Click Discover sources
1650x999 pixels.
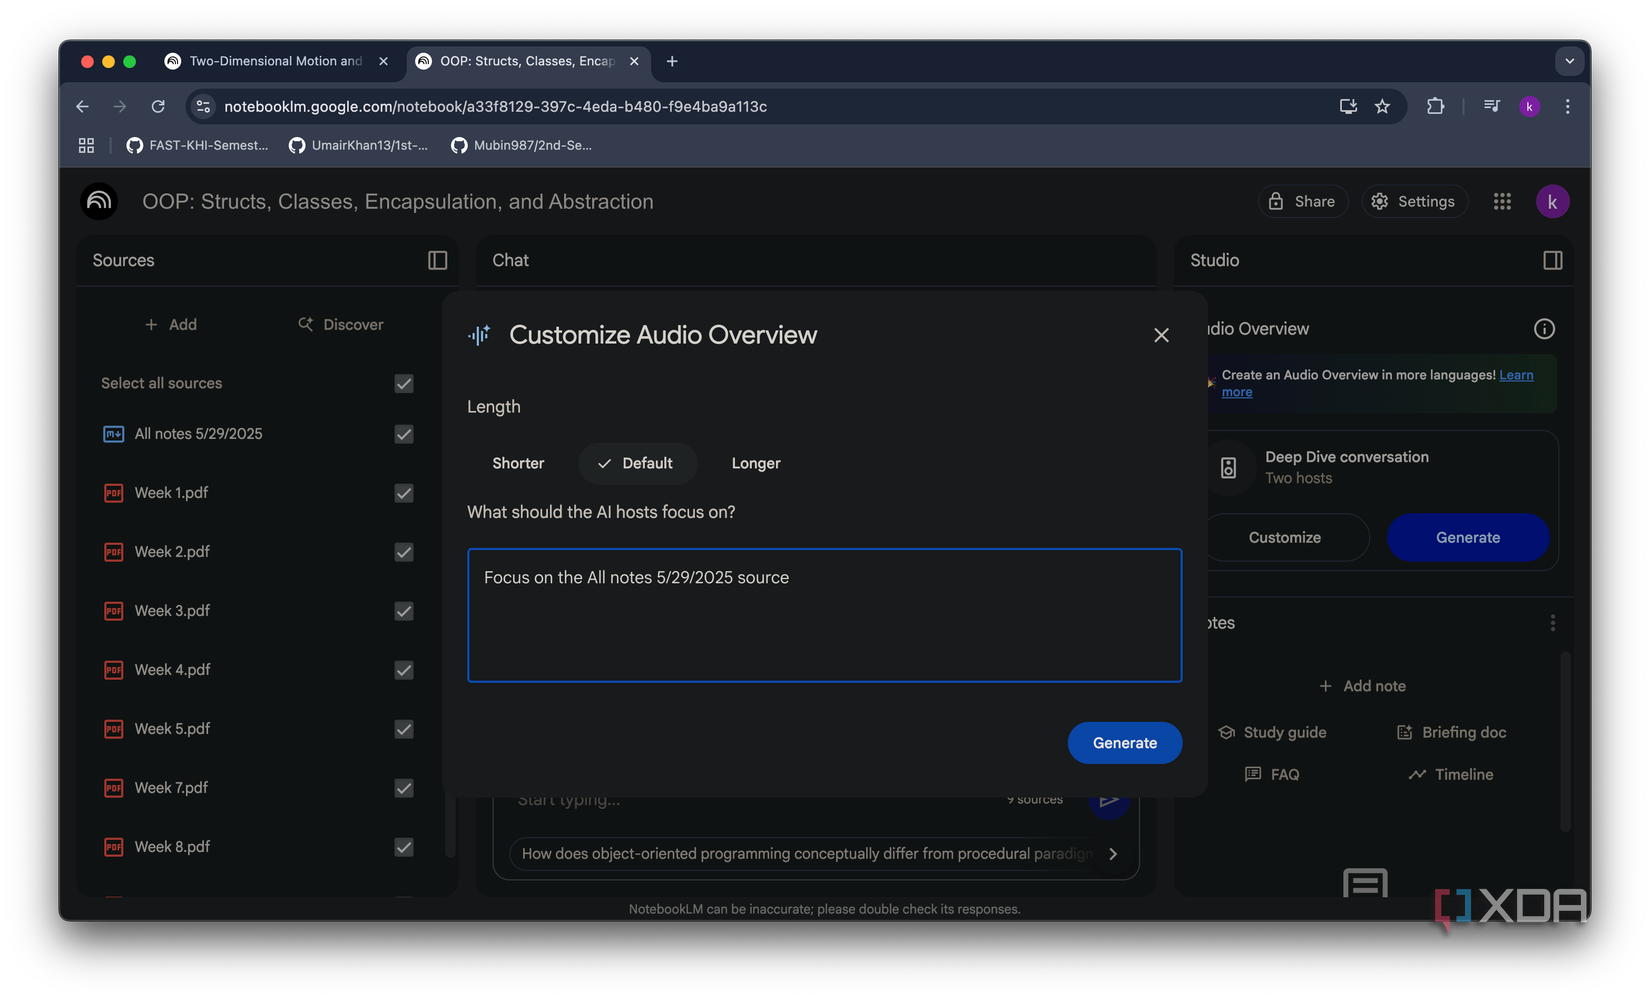pos(340,324)
